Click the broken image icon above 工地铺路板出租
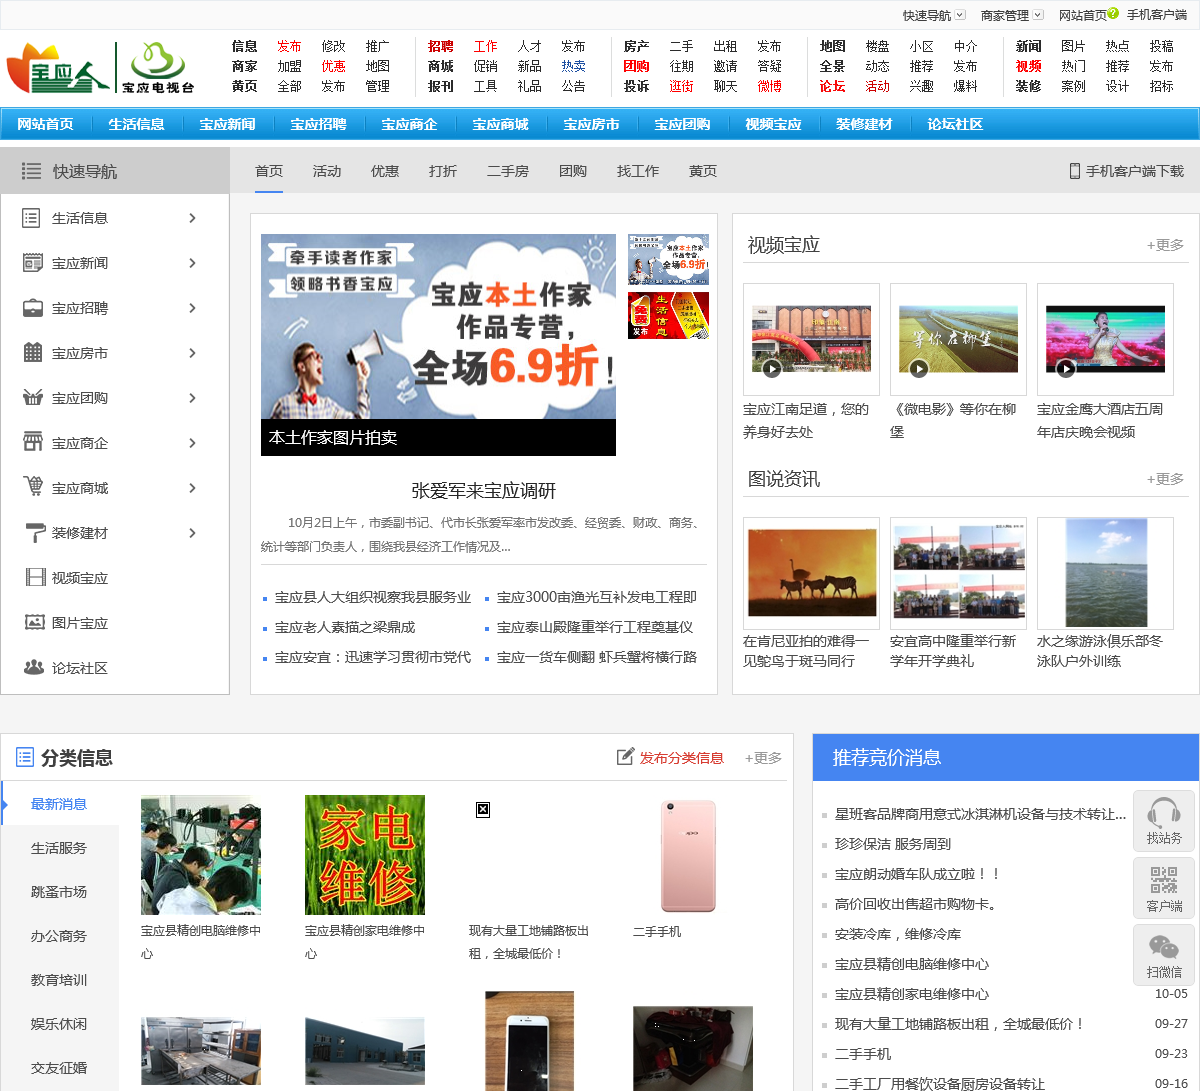This screenshot has width=1200, height=1091. click(x=483, y=809)
